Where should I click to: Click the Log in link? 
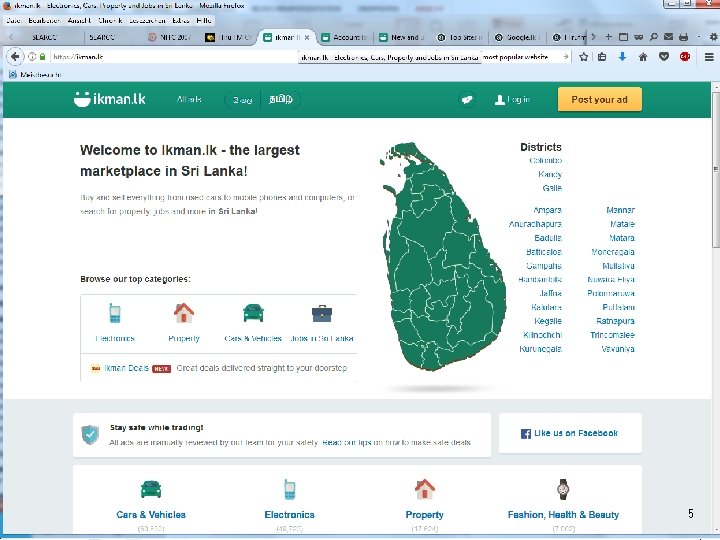512,100
